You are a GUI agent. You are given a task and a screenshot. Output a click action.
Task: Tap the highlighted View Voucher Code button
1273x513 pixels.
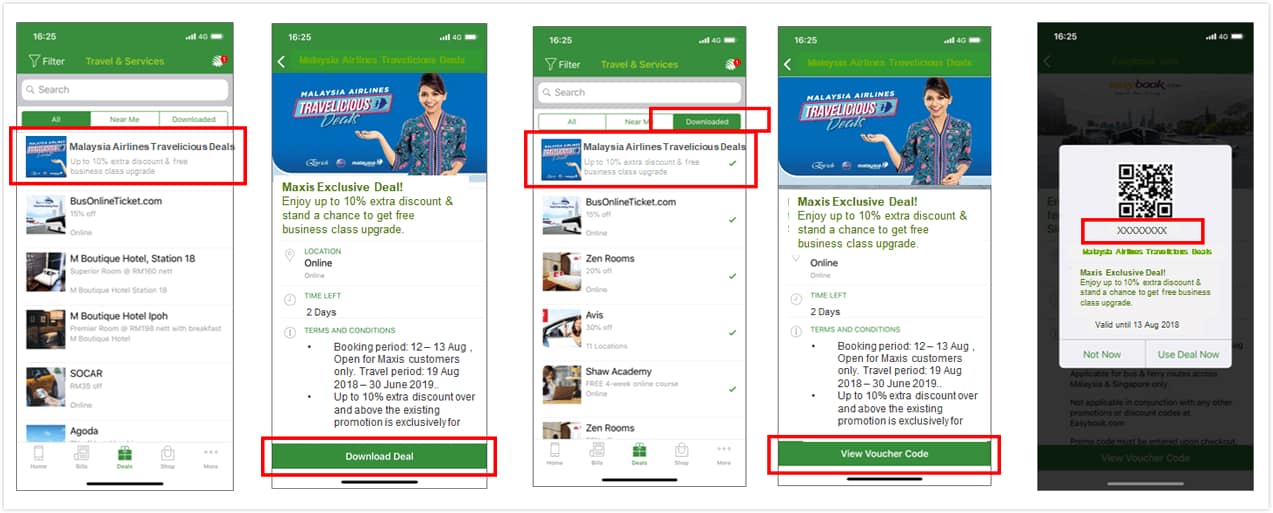coord(883,454)
